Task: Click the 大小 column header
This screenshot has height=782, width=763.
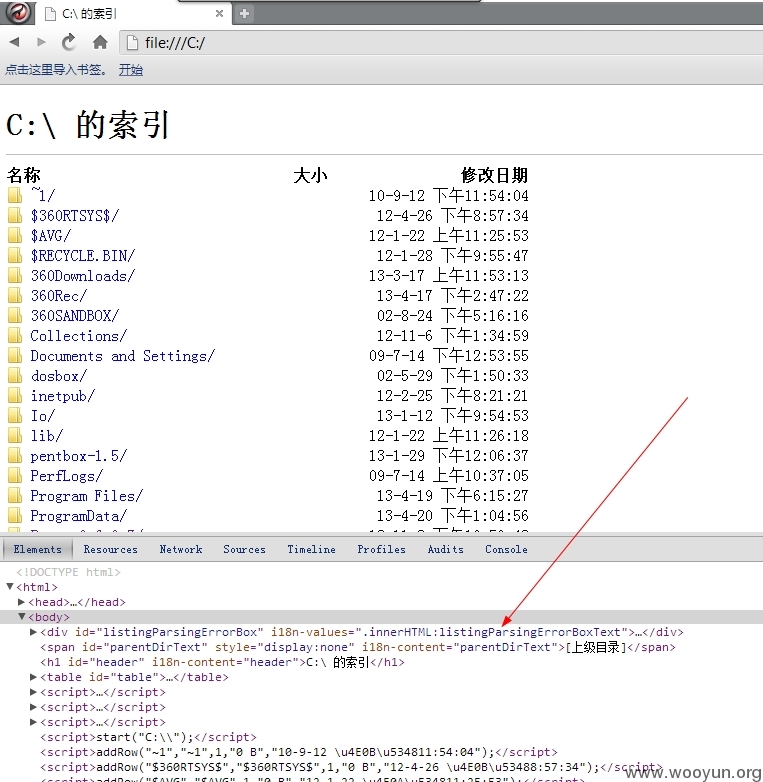Action: (x=310, y=175)
